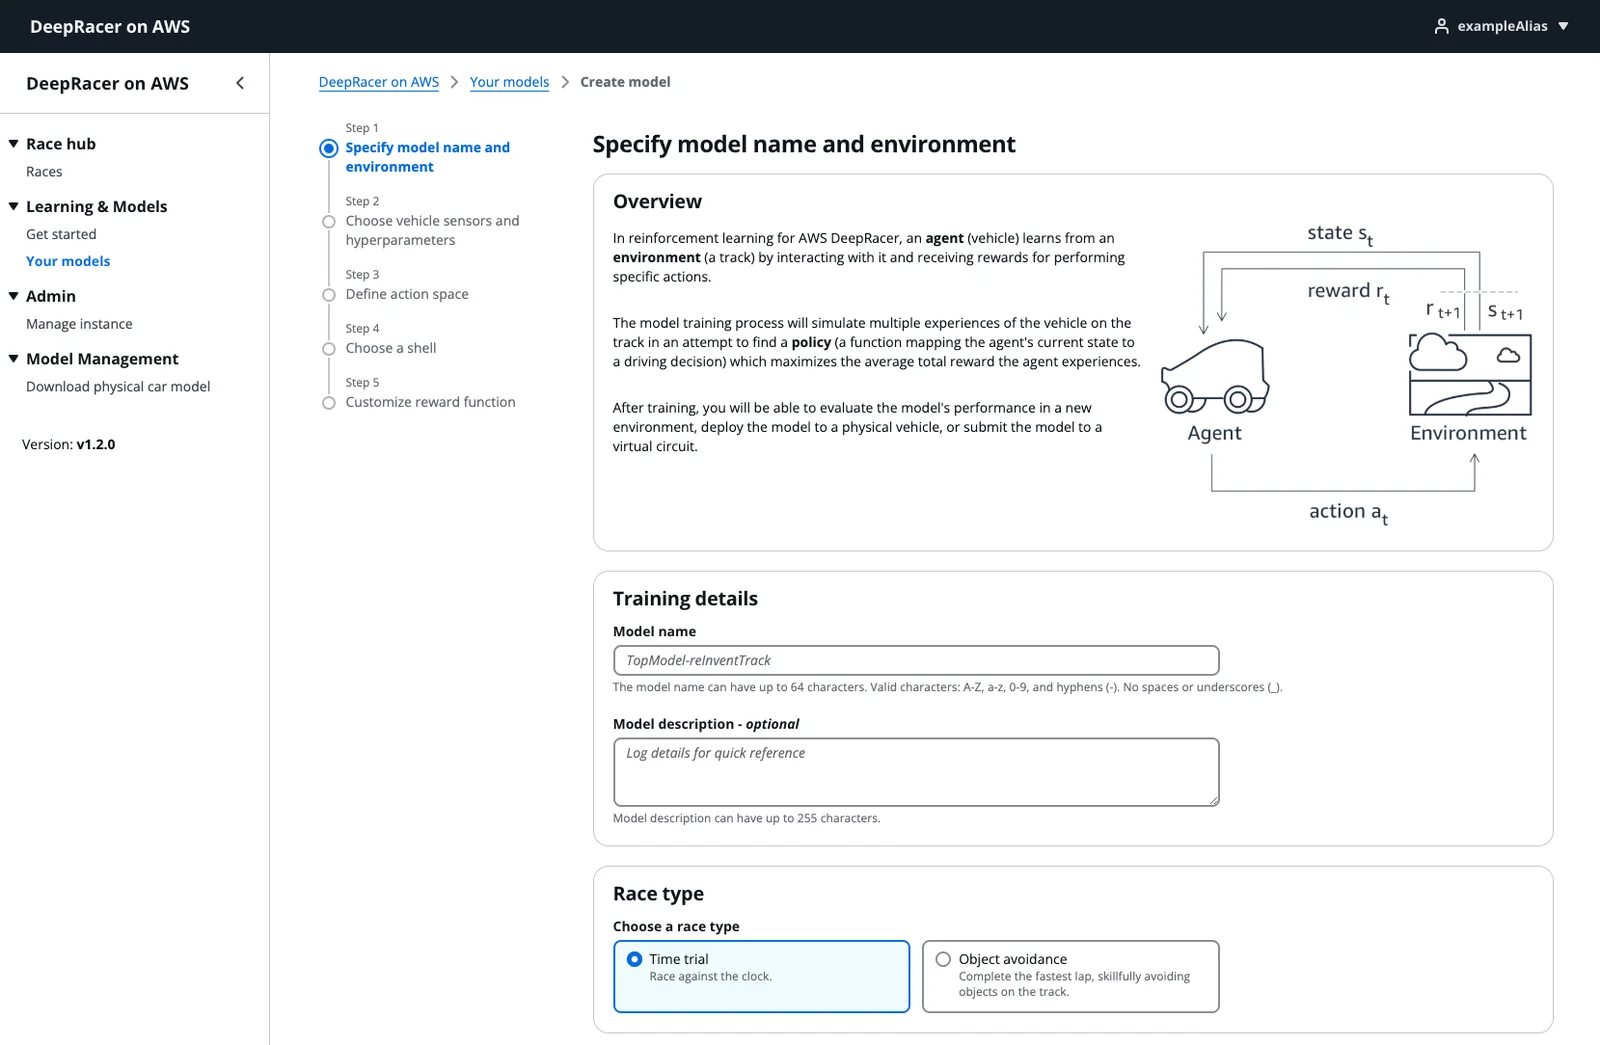This screenshot has width=1600, height=1045.
Task: Click the breadcrumb chevron after DeepRacer on AWS
Action: click(454, 82)
